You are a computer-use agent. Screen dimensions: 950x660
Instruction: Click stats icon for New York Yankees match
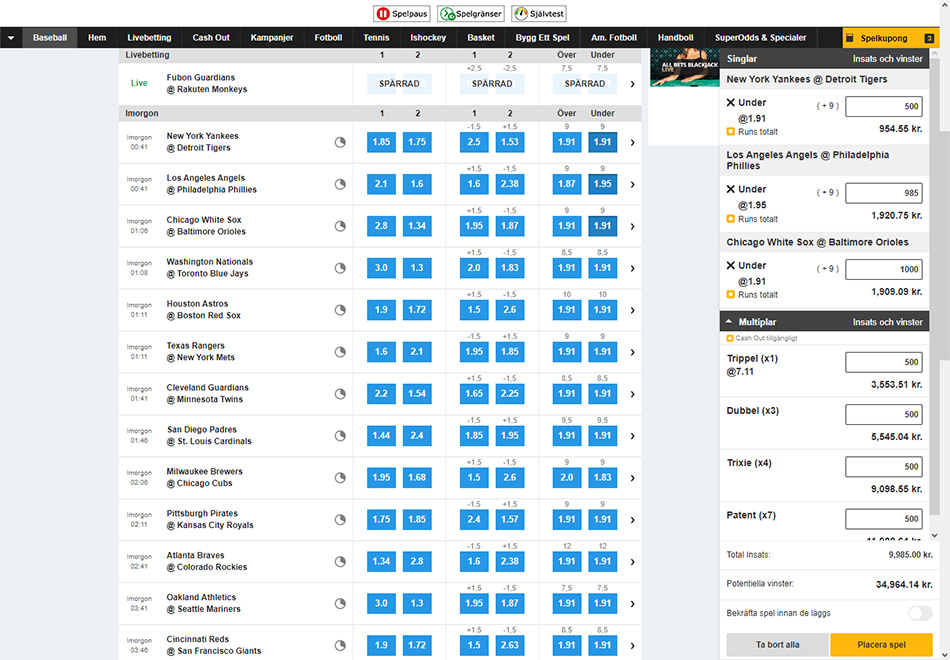[x=340, y=142]
